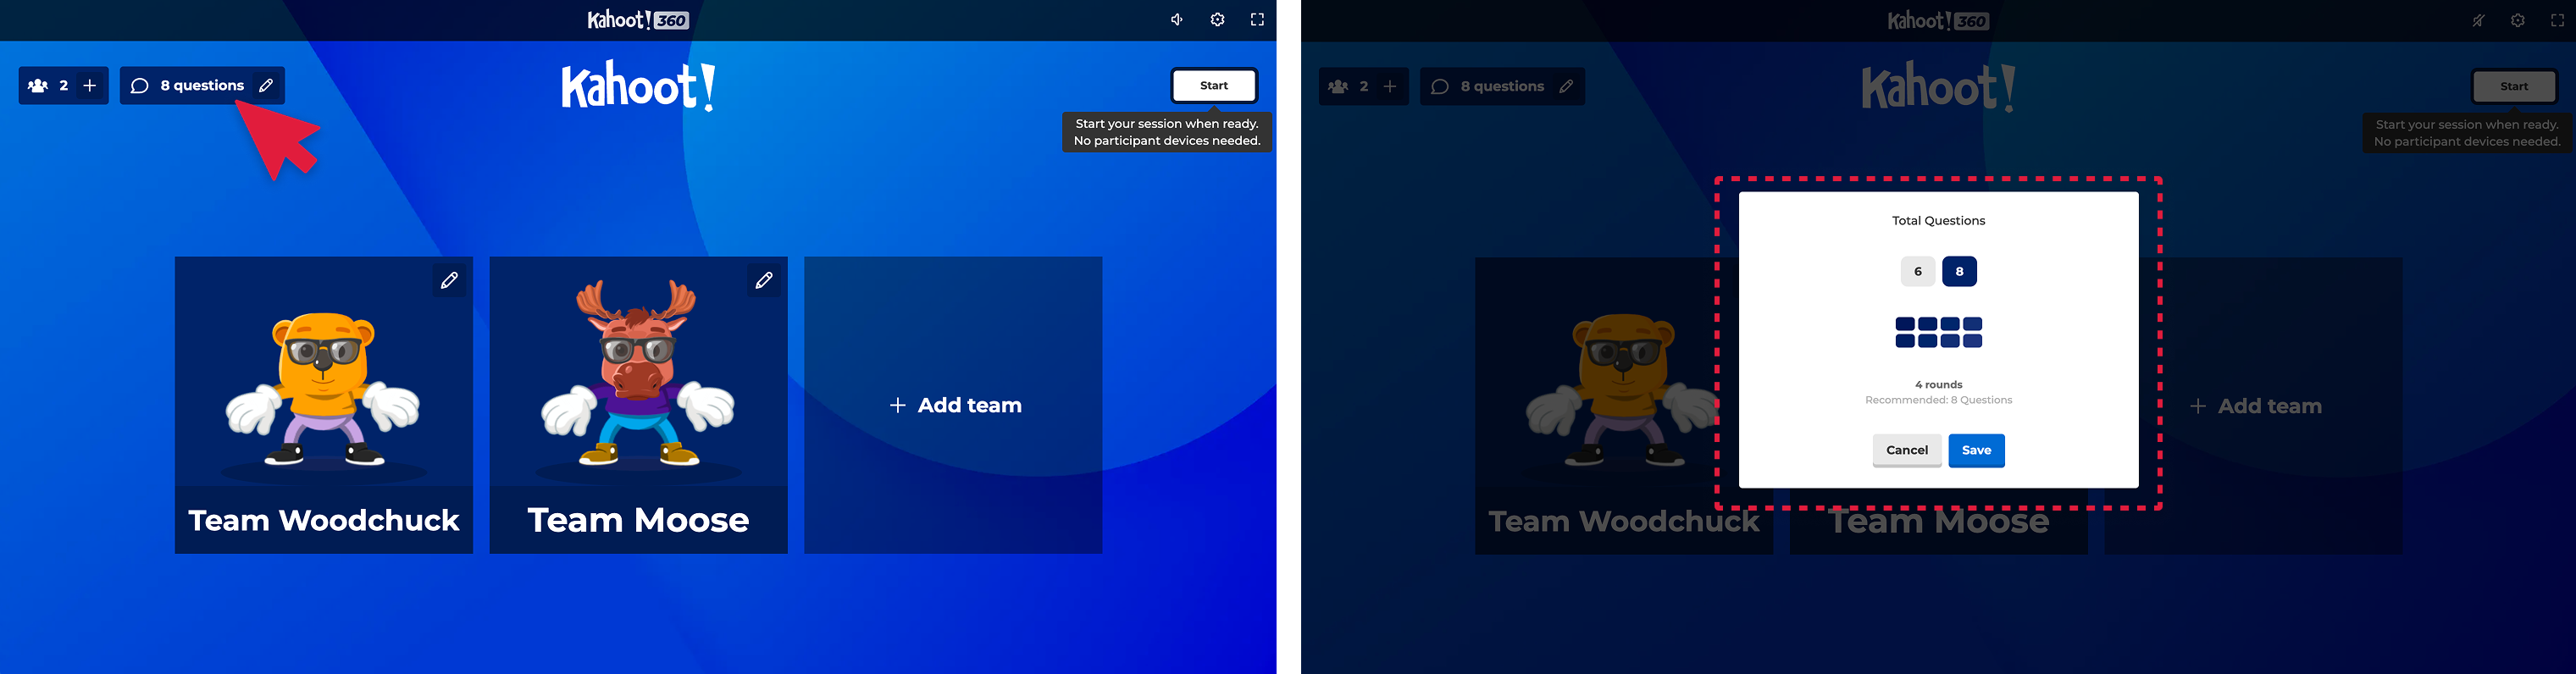This screenshot has width=2576, height=674.
Task: Click the rounds block indicator in dialog
Action: 1938,332
